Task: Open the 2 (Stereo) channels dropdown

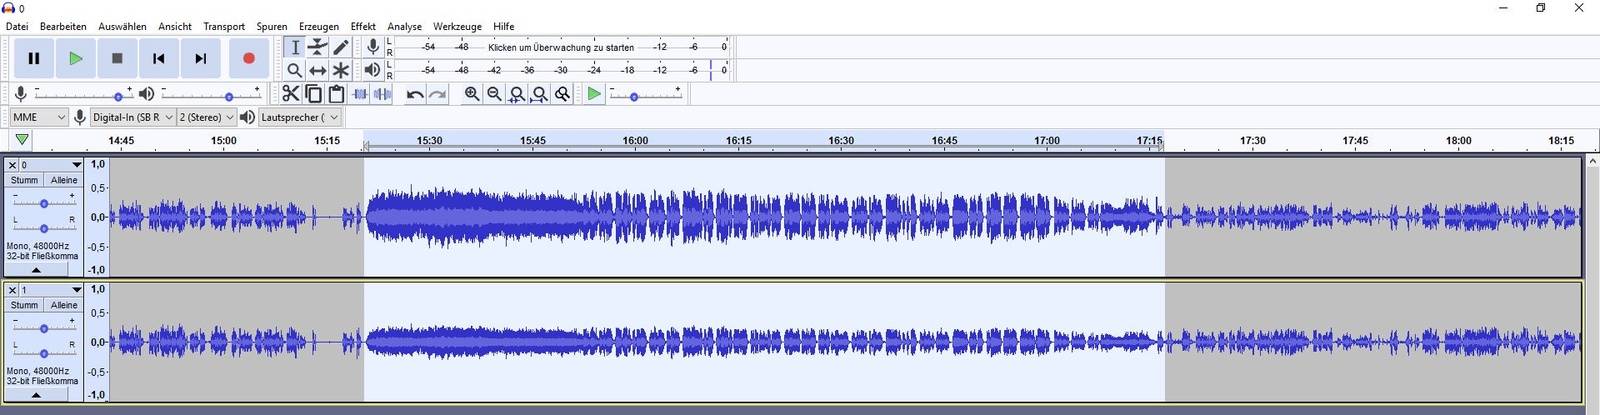Action: coord(206,117)
